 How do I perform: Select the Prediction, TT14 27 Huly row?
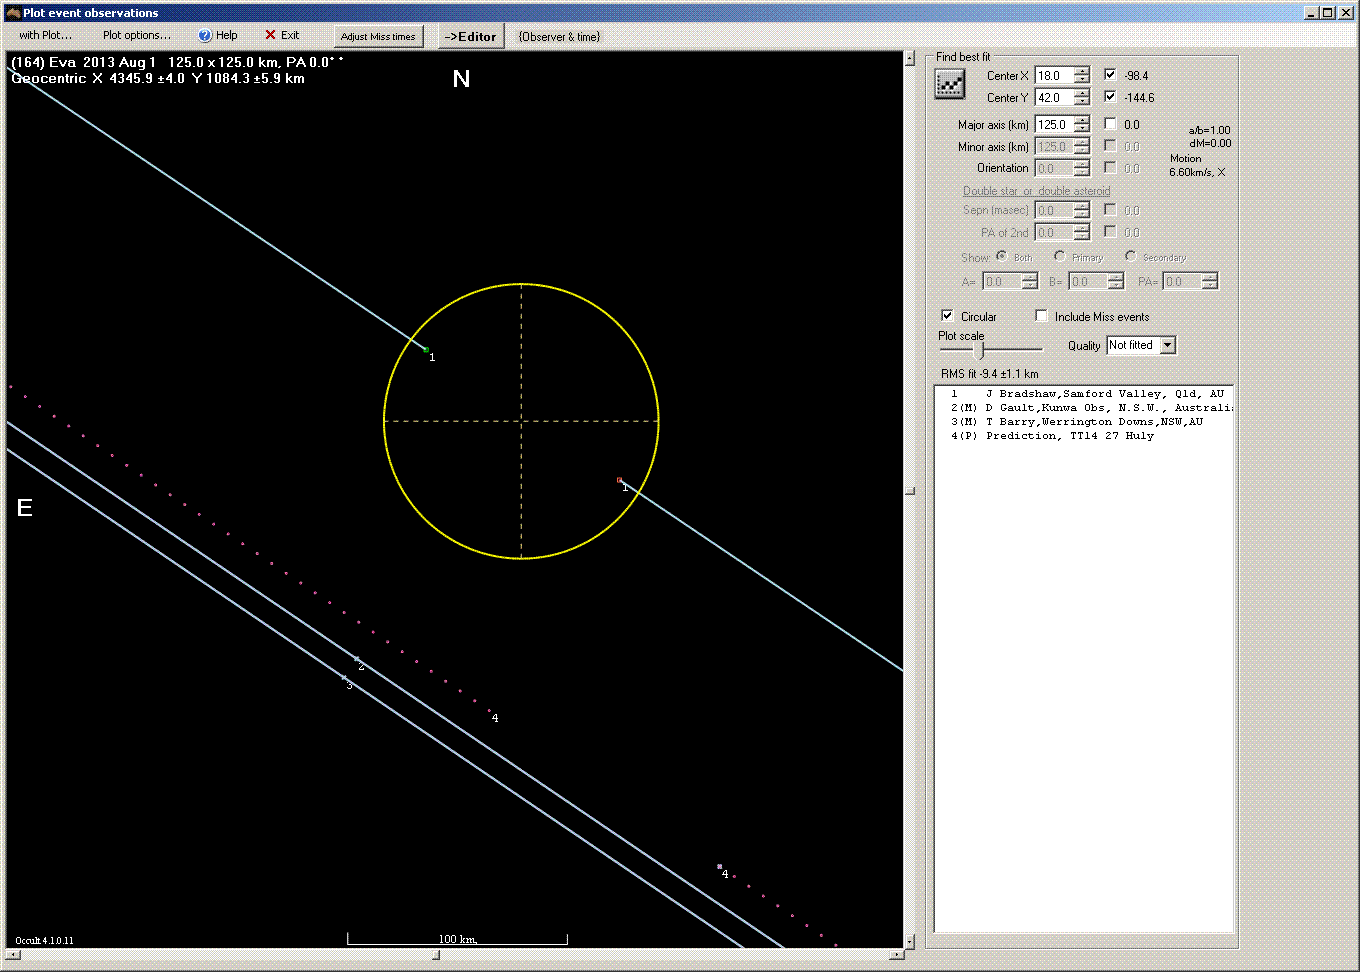coord(1084,436)
